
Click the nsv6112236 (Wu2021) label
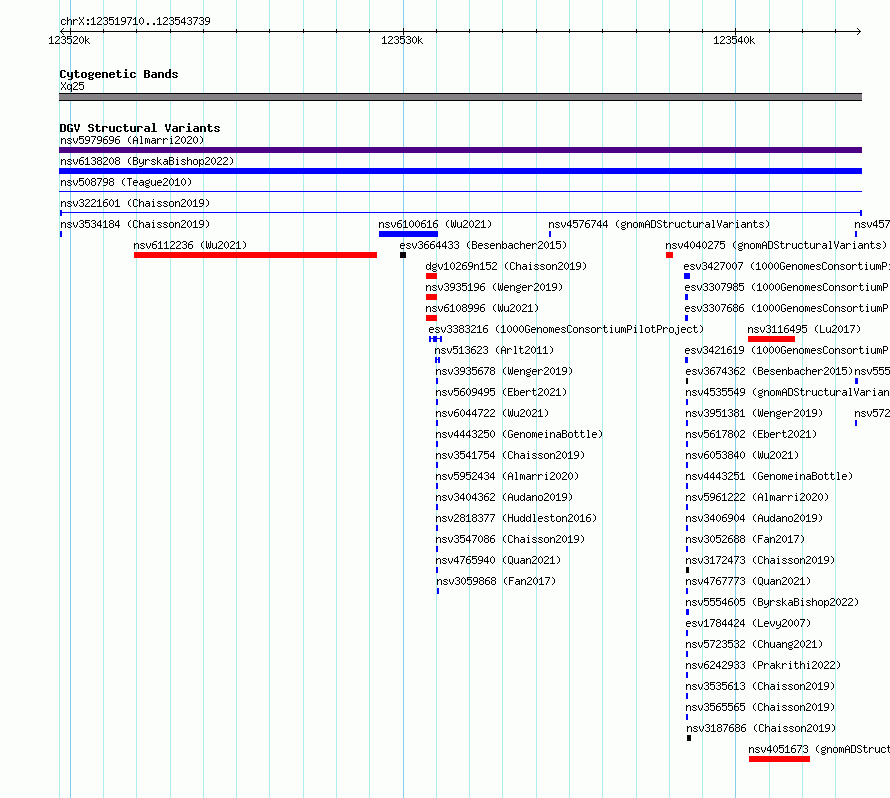point(190,245)
